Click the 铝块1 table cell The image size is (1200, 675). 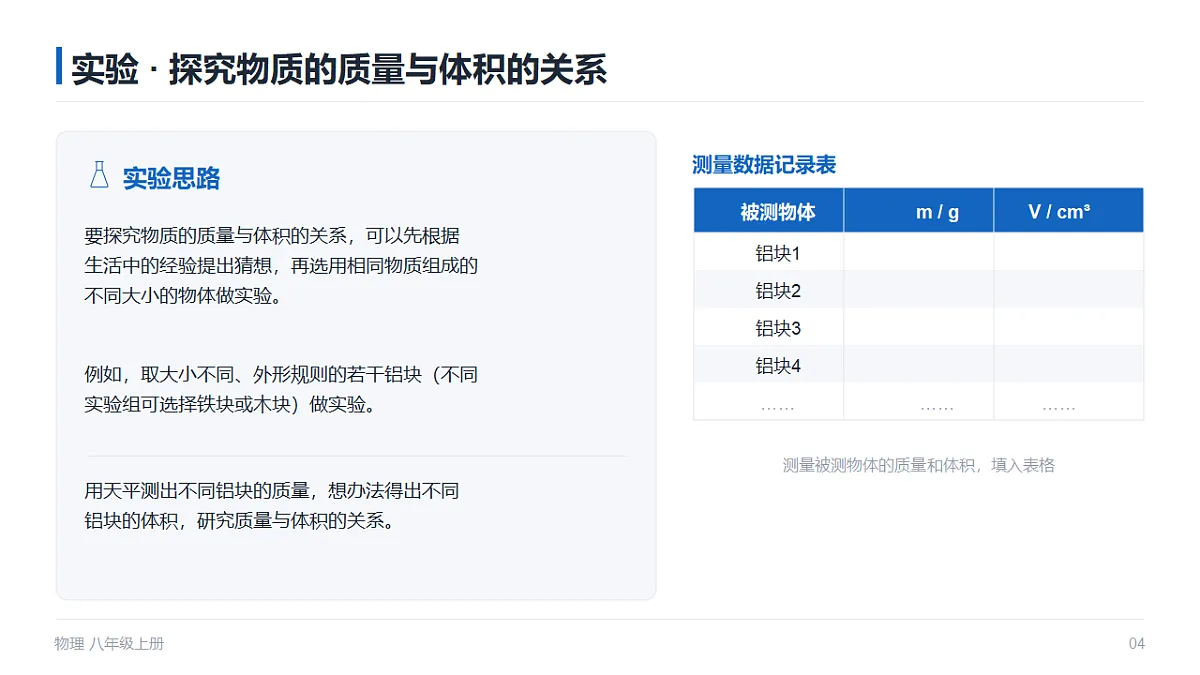(769, 252)
